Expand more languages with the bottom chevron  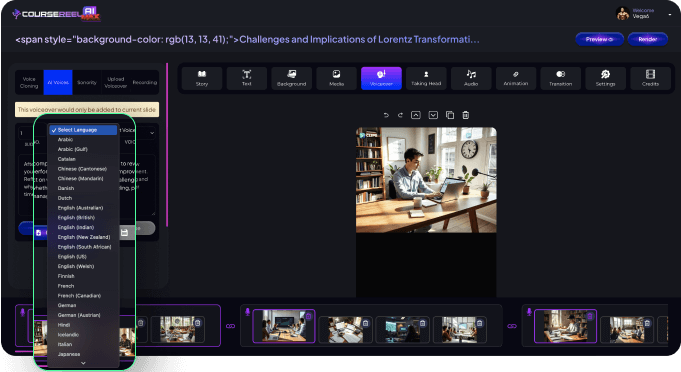(x=83, y=363)
